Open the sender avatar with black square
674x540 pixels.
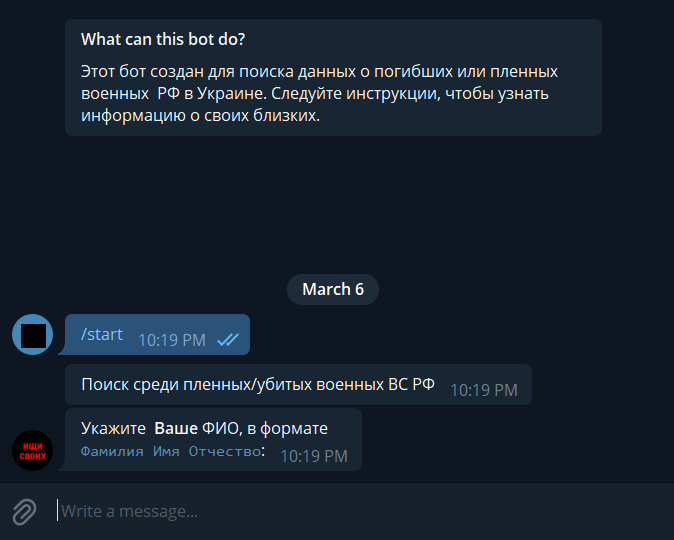(33, 334)
